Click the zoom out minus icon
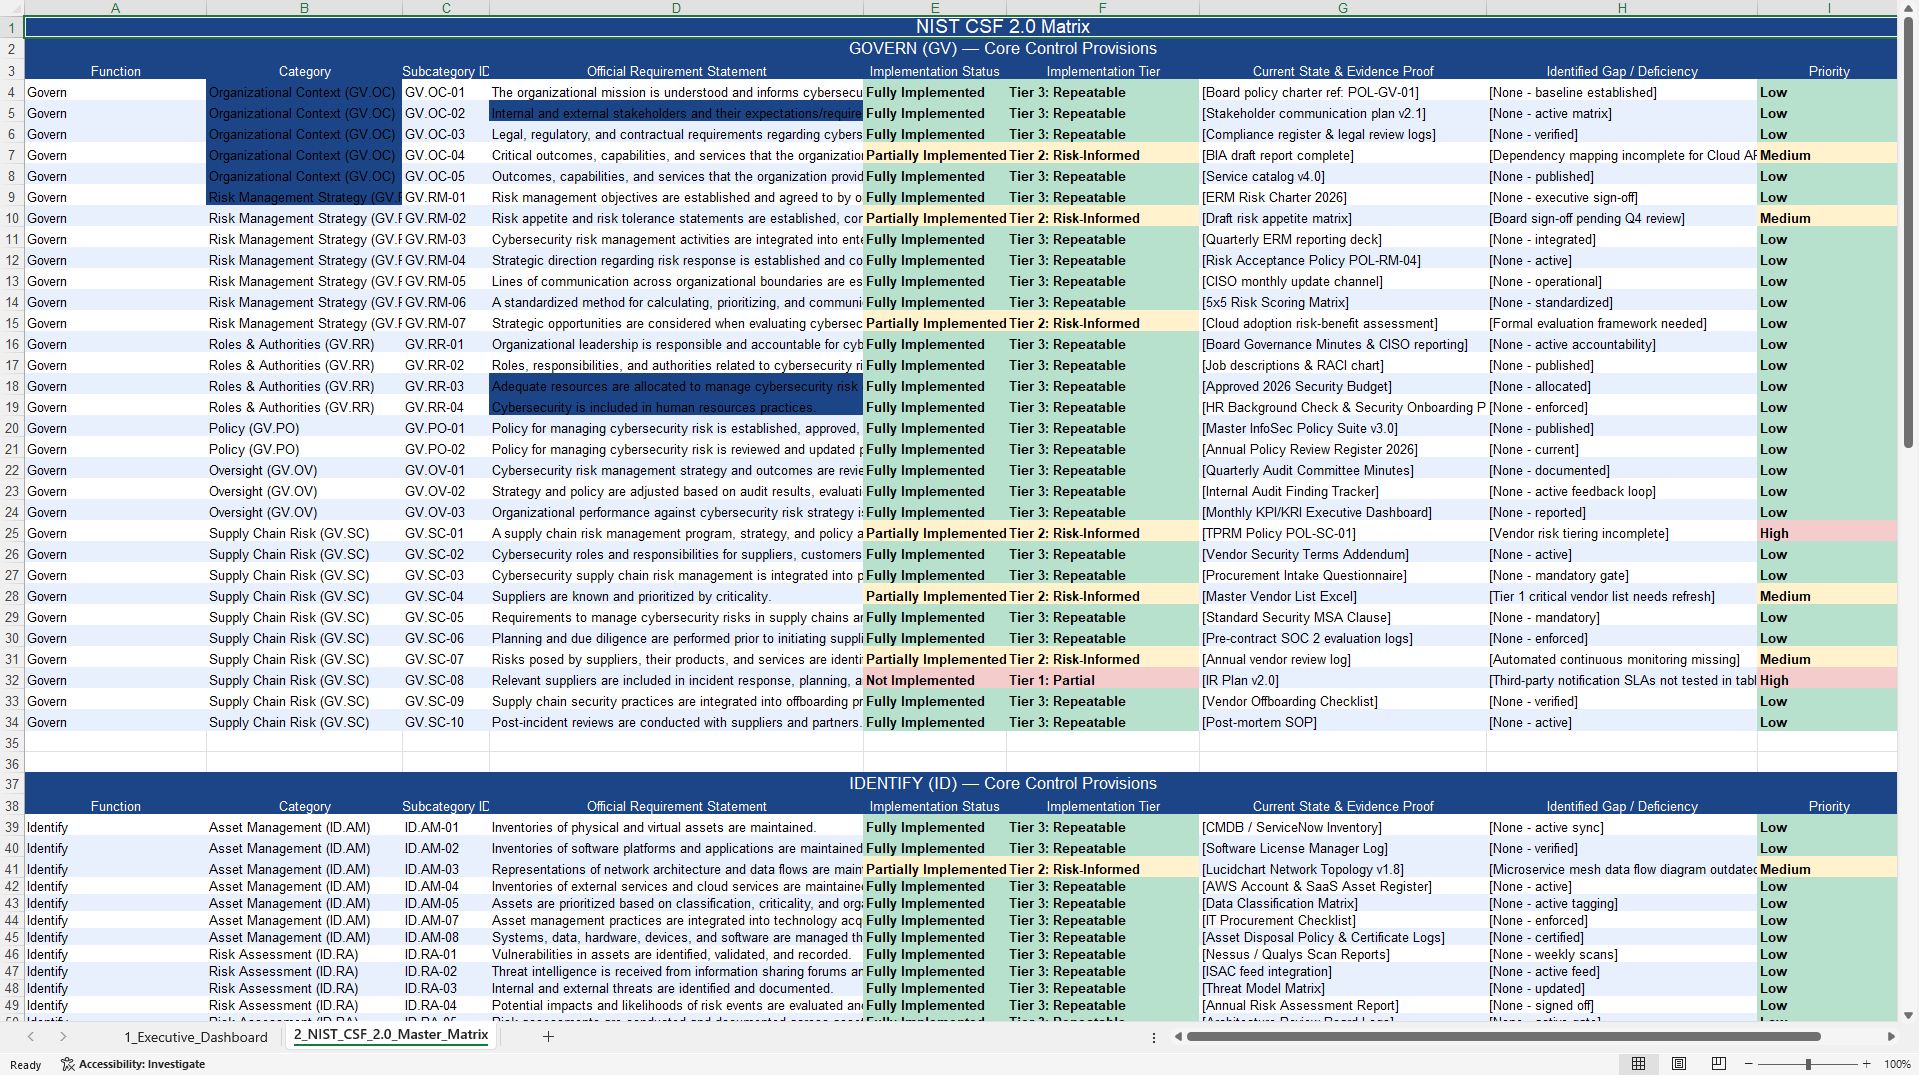Image resolution: width=1919 pixels, height=1075 pixels. pos(1748,1064)
